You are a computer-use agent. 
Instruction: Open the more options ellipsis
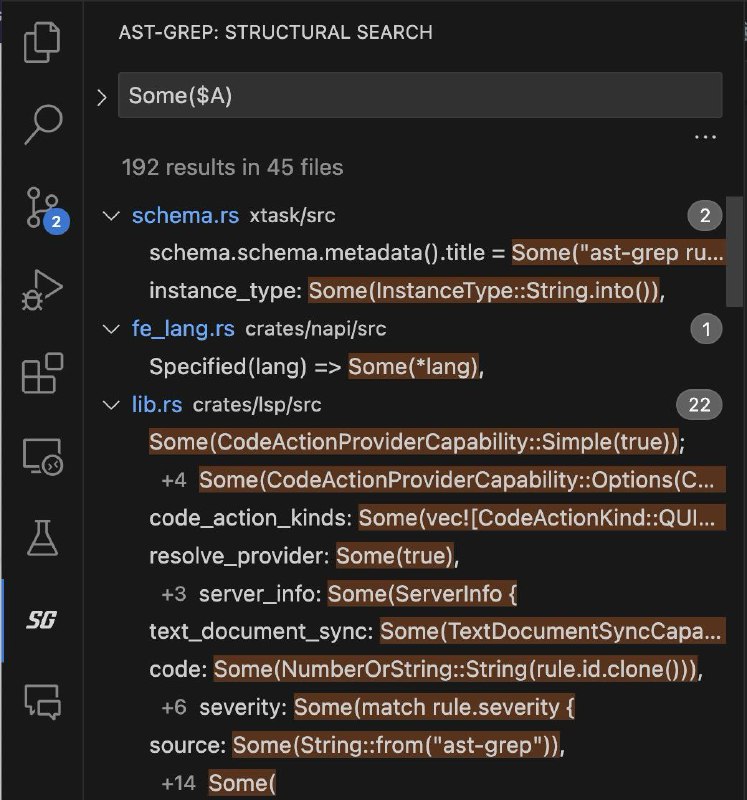tap(706, 136)
